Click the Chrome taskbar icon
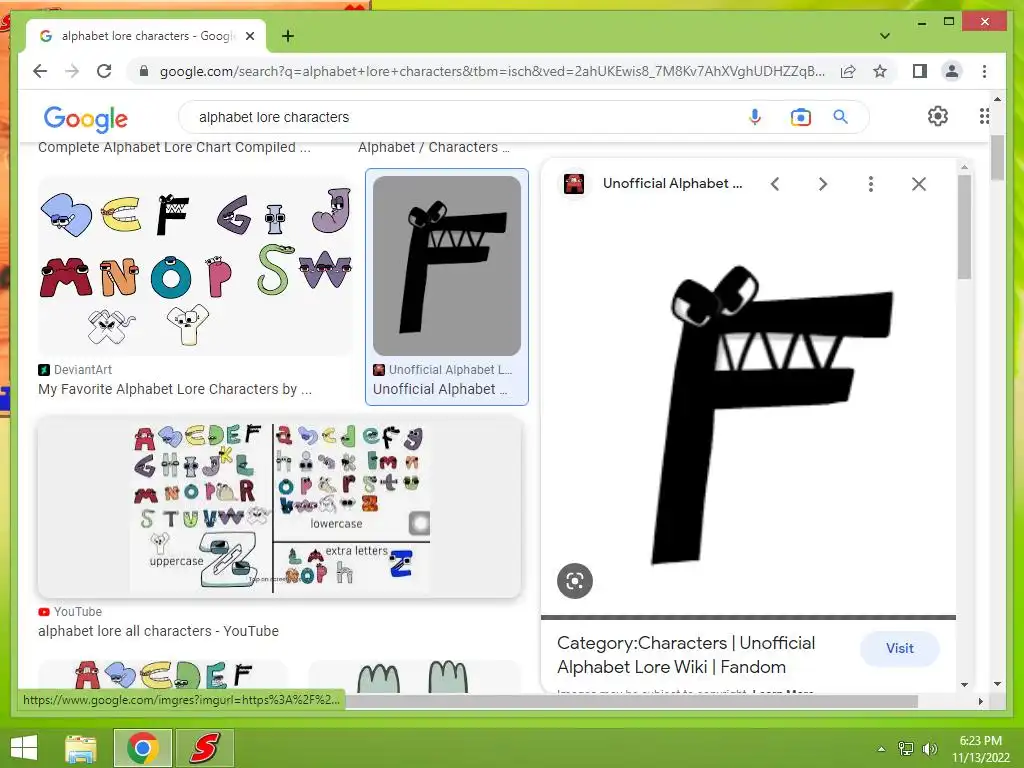Screen dimensions: 1024x768 (x=143, y=748)
